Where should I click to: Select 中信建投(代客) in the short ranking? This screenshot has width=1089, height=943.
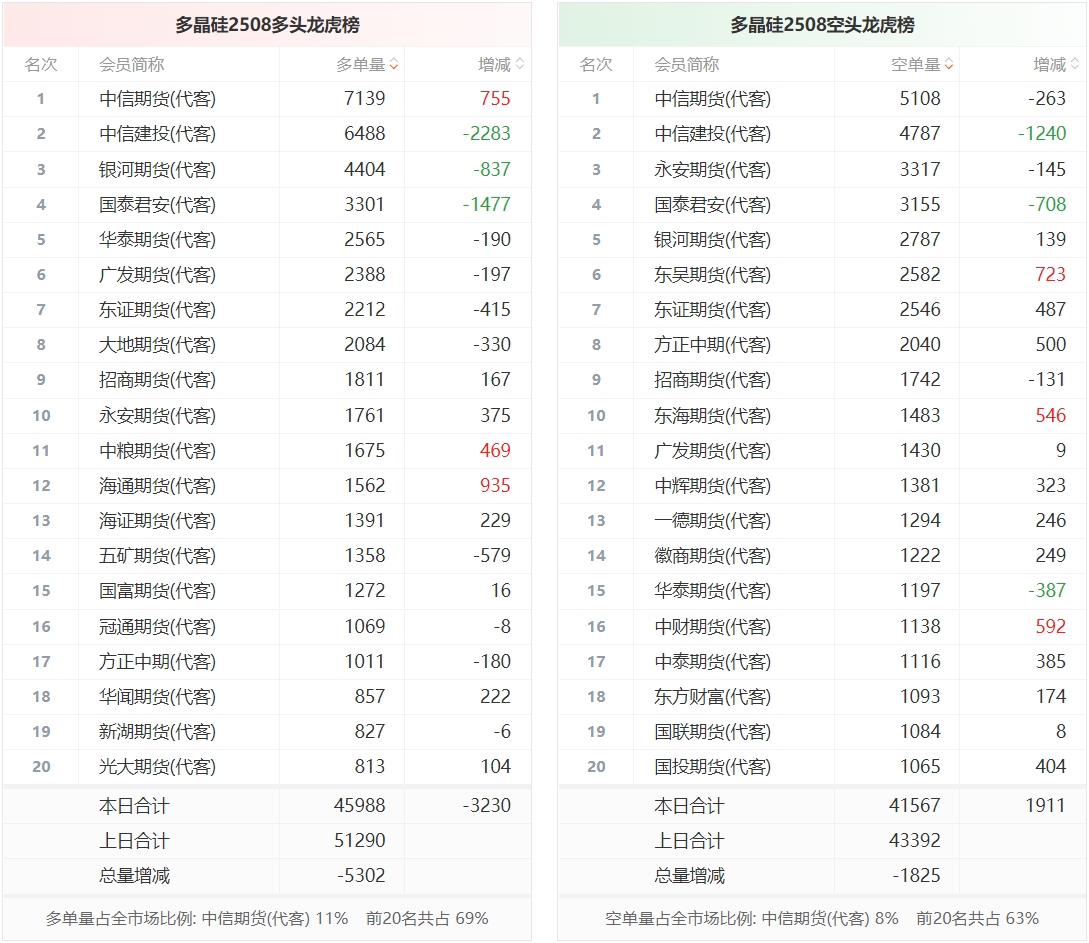click(713, 133)
